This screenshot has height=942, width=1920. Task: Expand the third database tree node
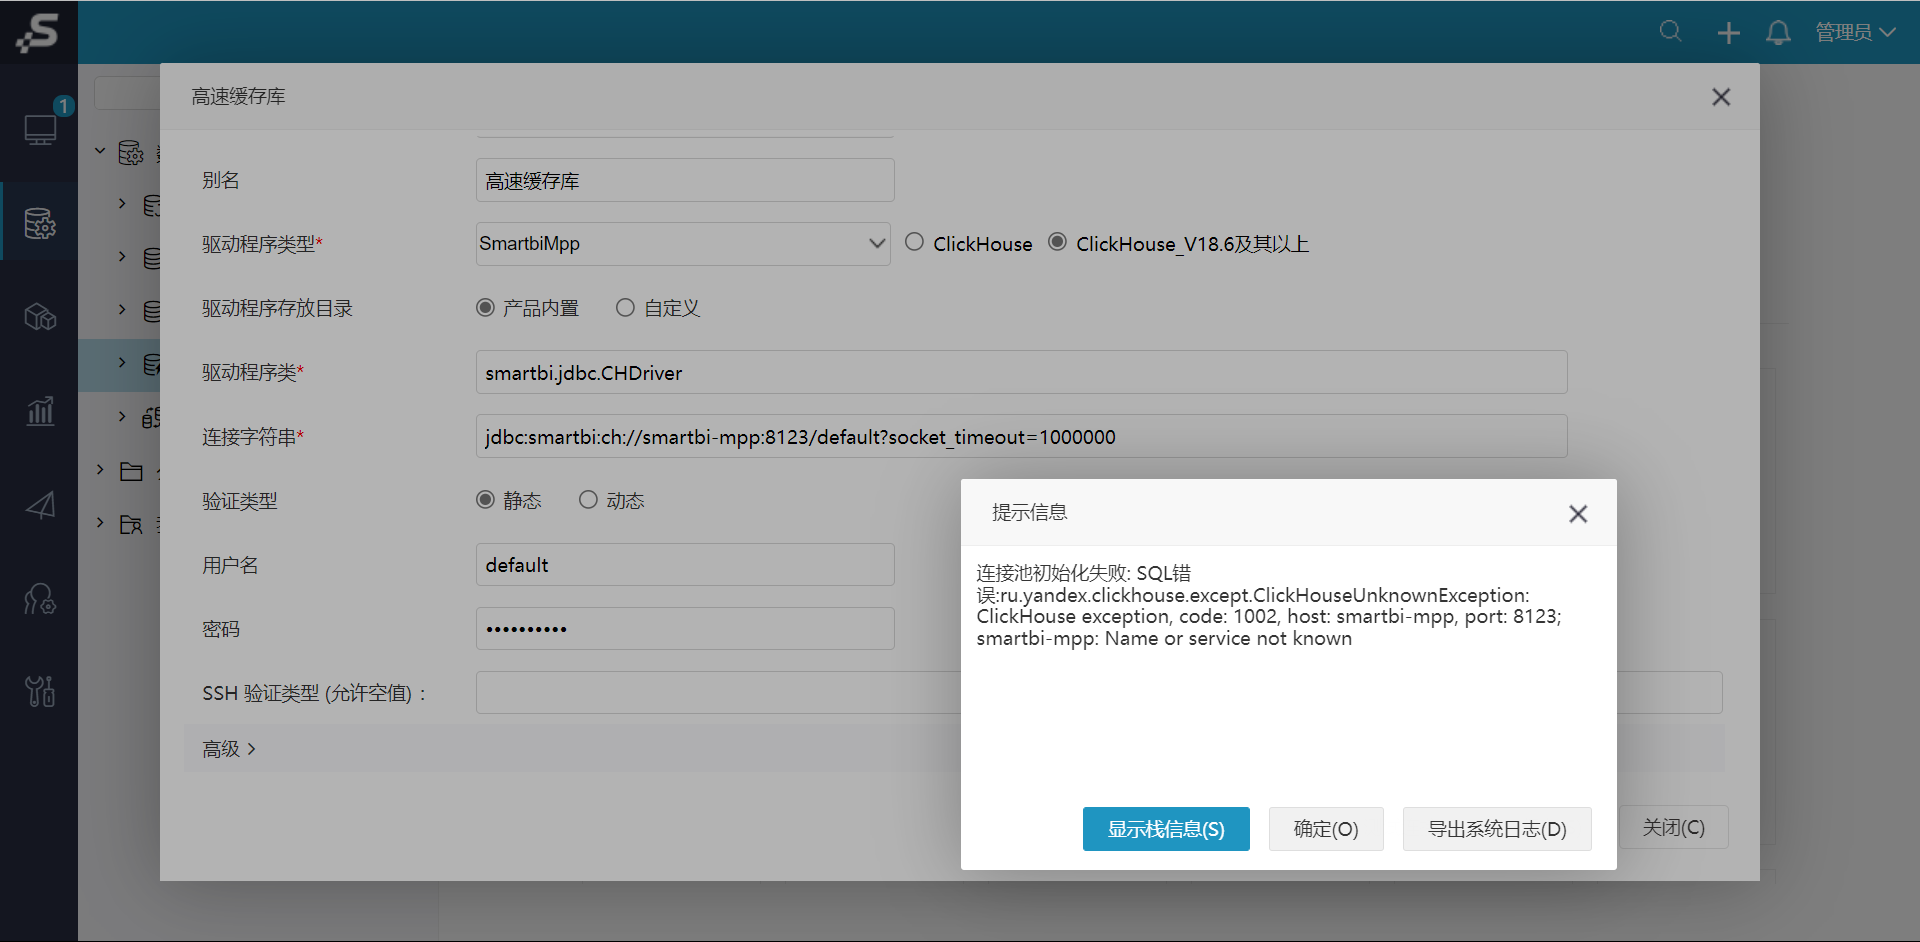click(122, 309)
